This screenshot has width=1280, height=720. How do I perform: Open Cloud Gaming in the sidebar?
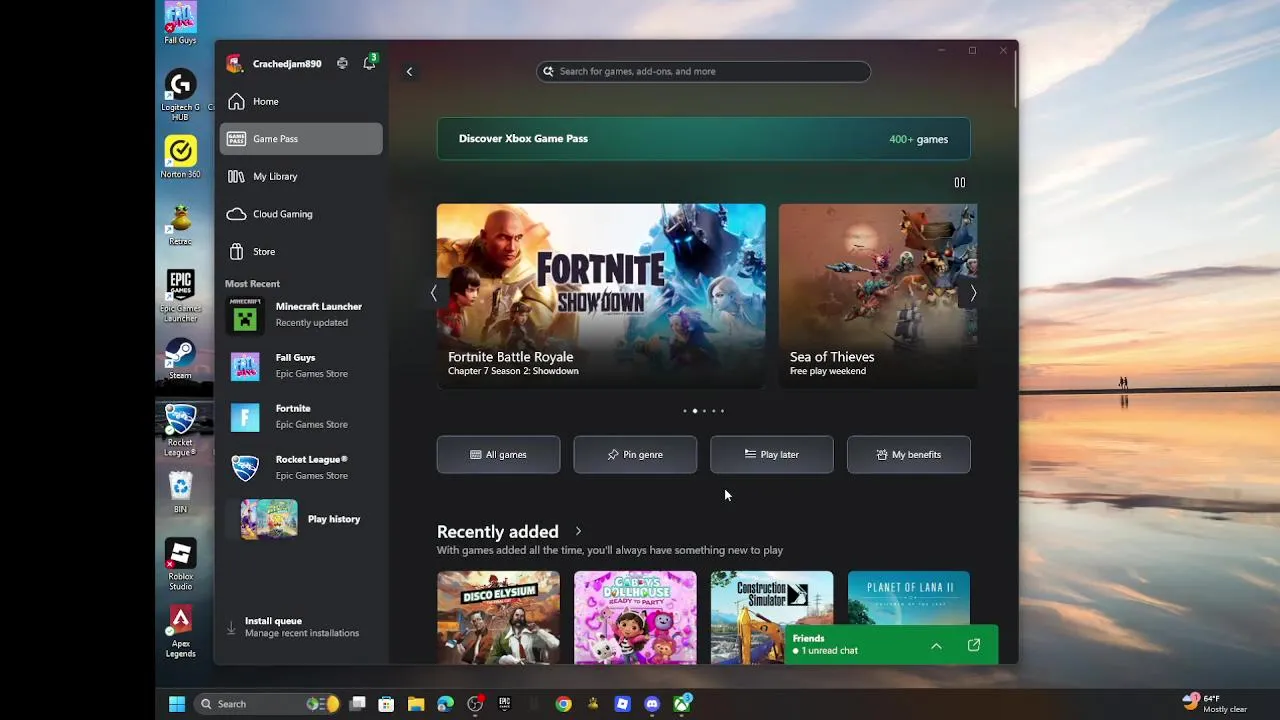click(x=301, y=214)
